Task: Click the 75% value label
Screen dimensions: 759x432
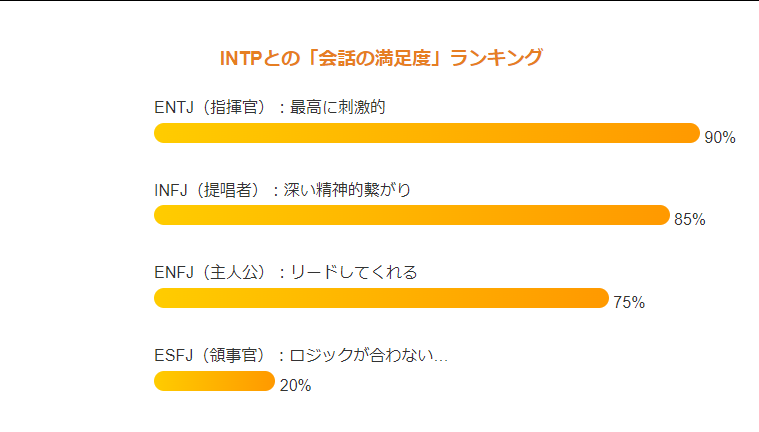Action: (629, 303)
